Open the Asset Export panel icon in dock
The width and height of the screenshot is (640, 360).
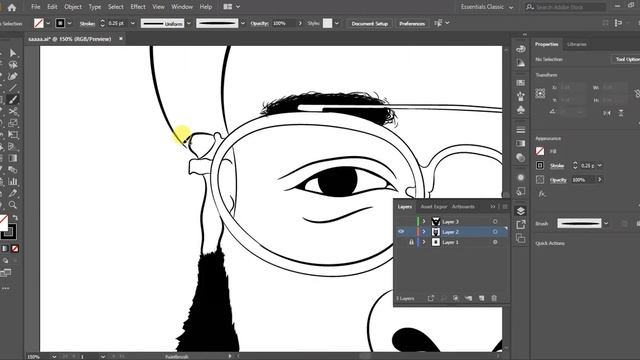click(x=520, y=224)
